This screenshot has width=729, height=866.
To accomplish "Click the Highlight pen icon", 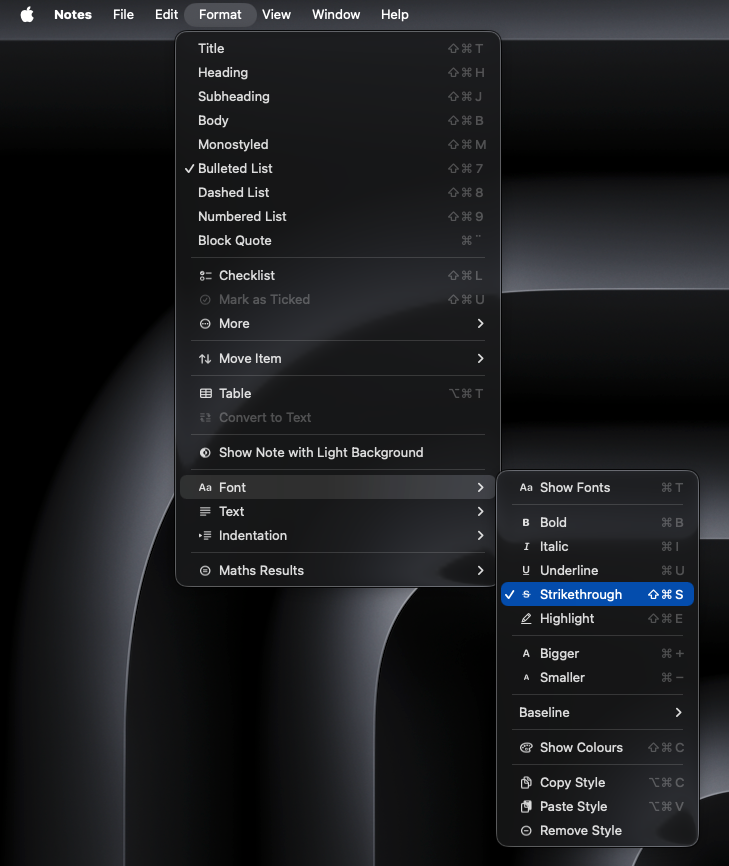I will [526, 619].
